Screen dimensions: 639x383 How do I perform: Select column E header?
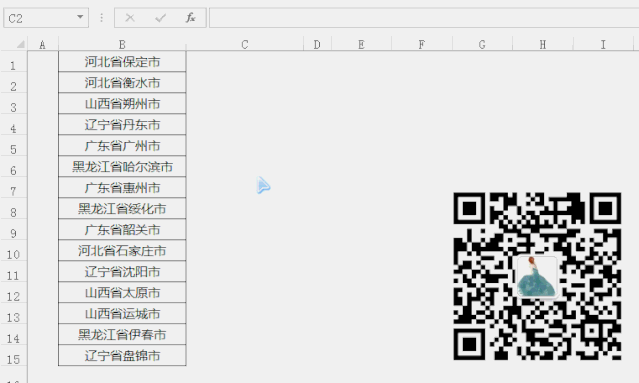(x=361, y=44)
